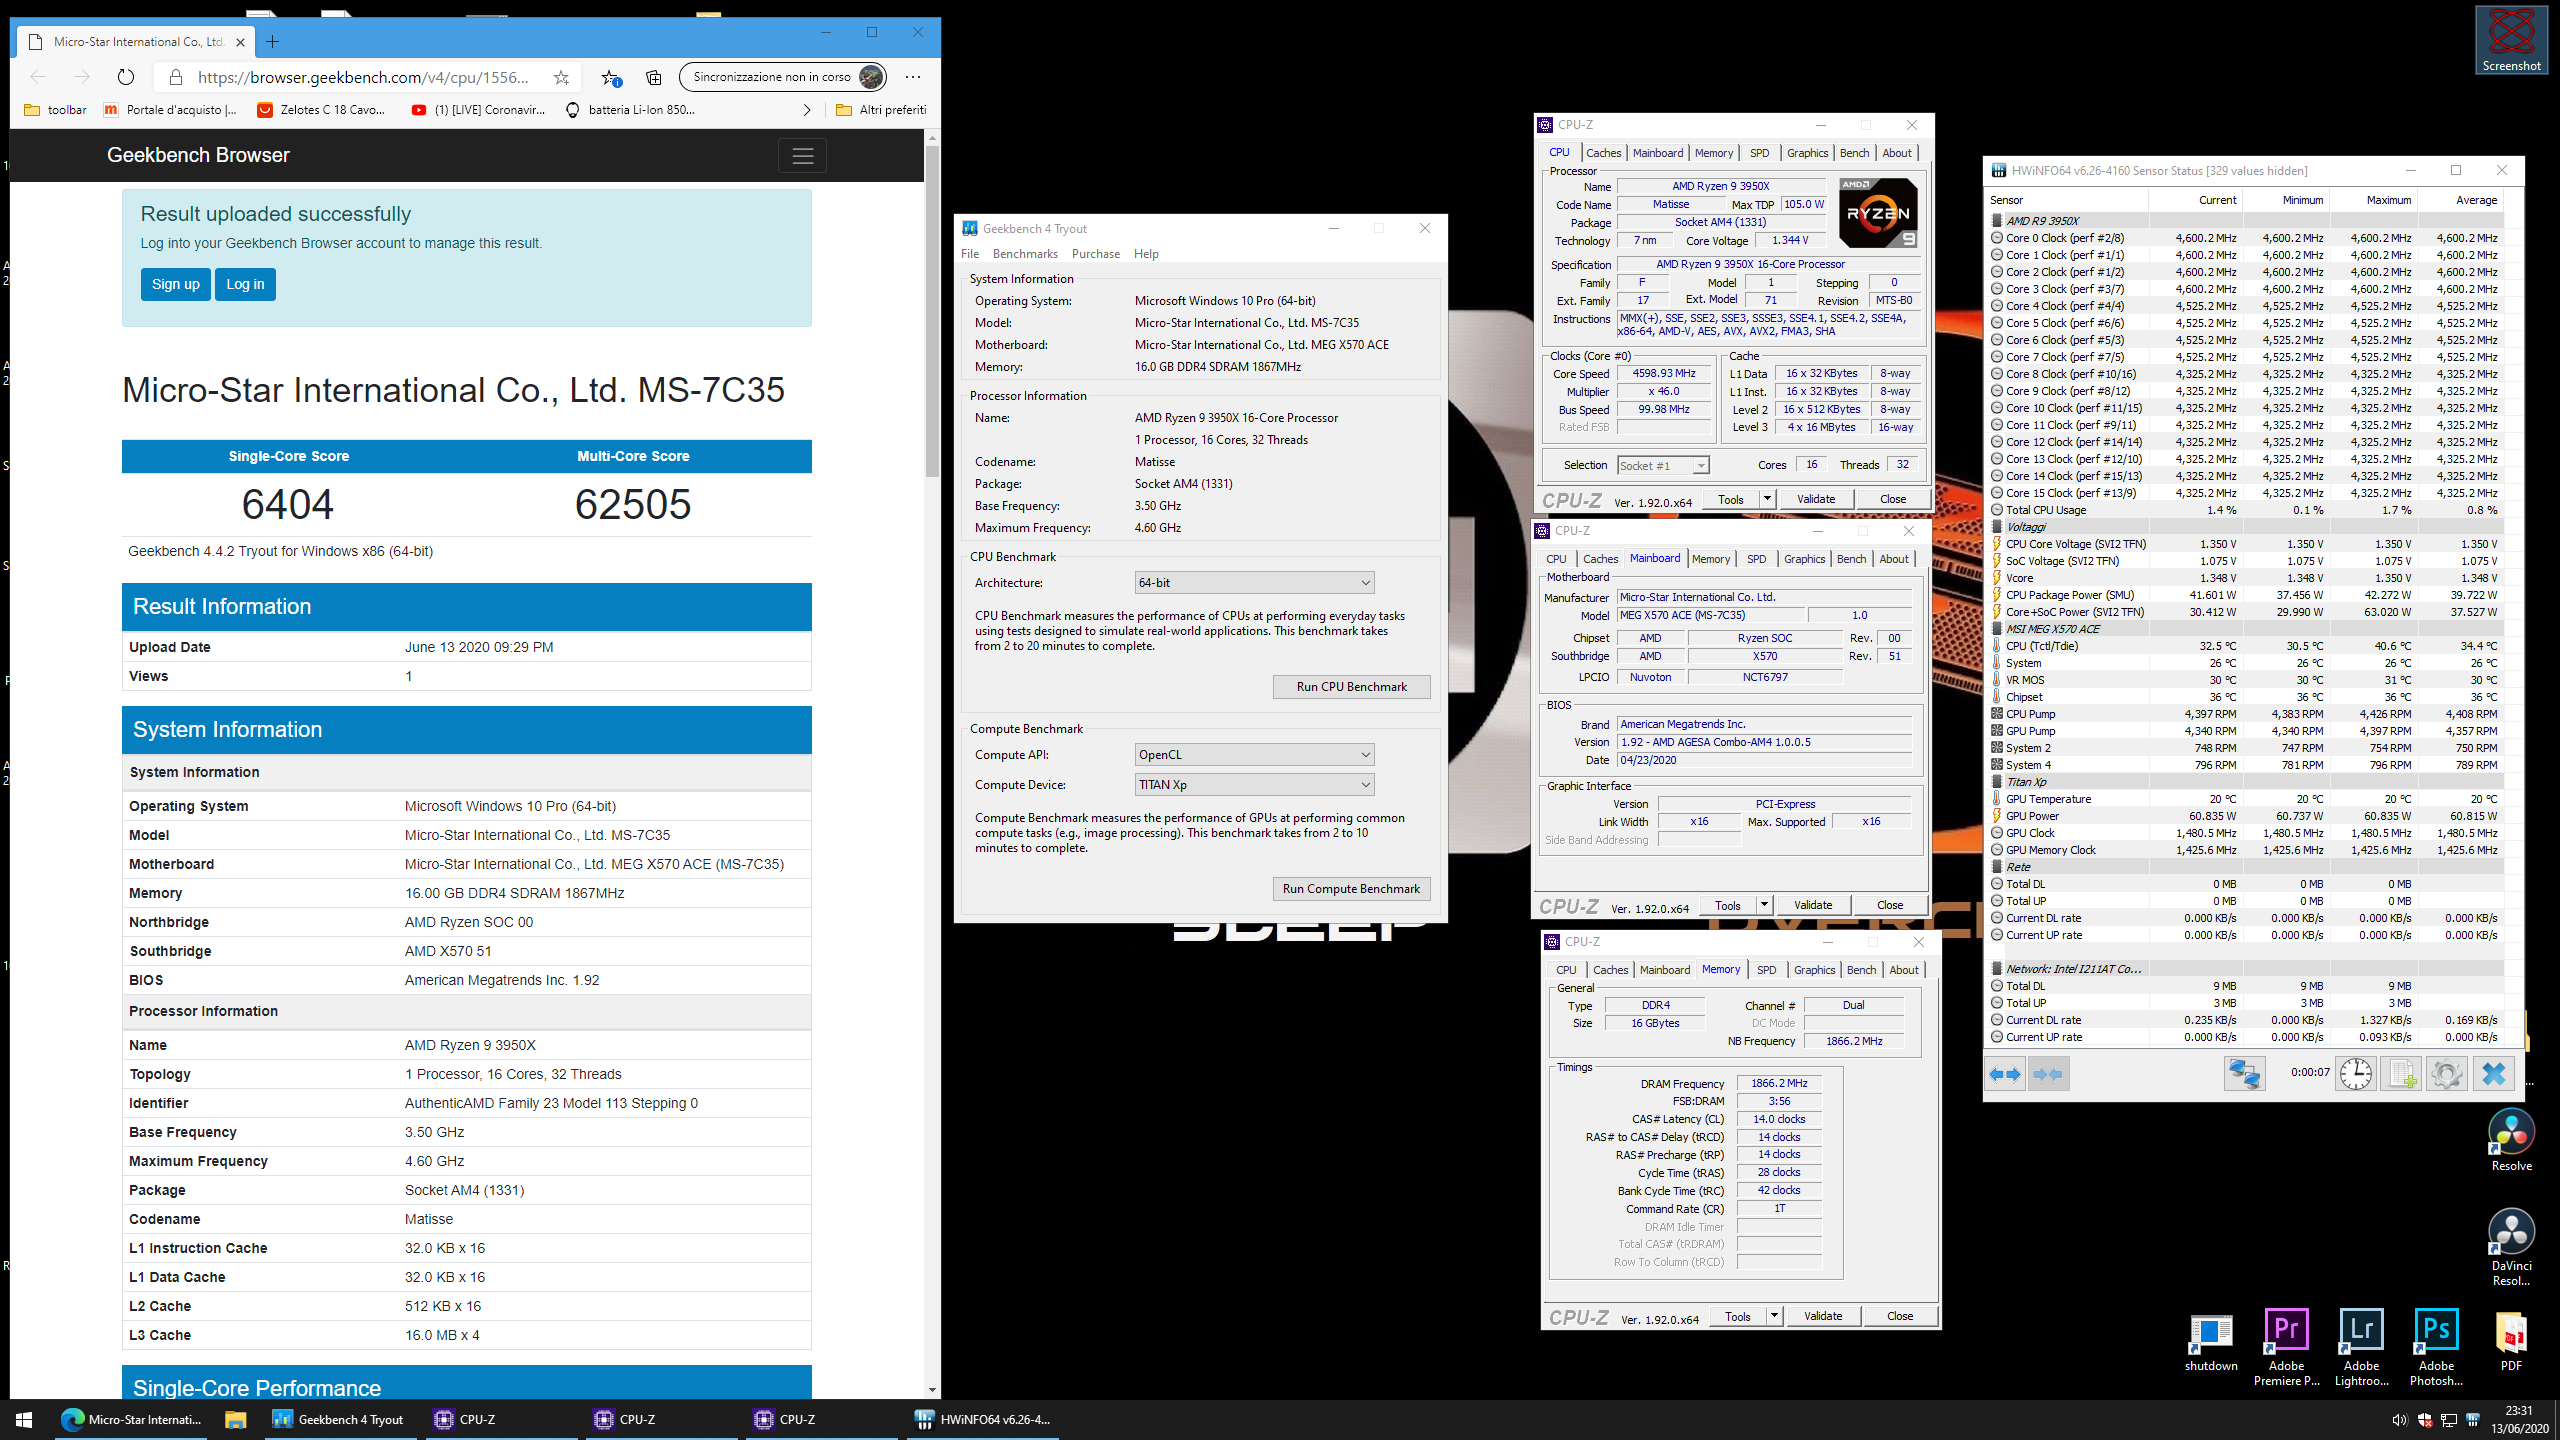Launch Adobe Premiere Pro desktop icon
Image resolution: width=2560 pixels, height=1440 pixels.
2286,1348
